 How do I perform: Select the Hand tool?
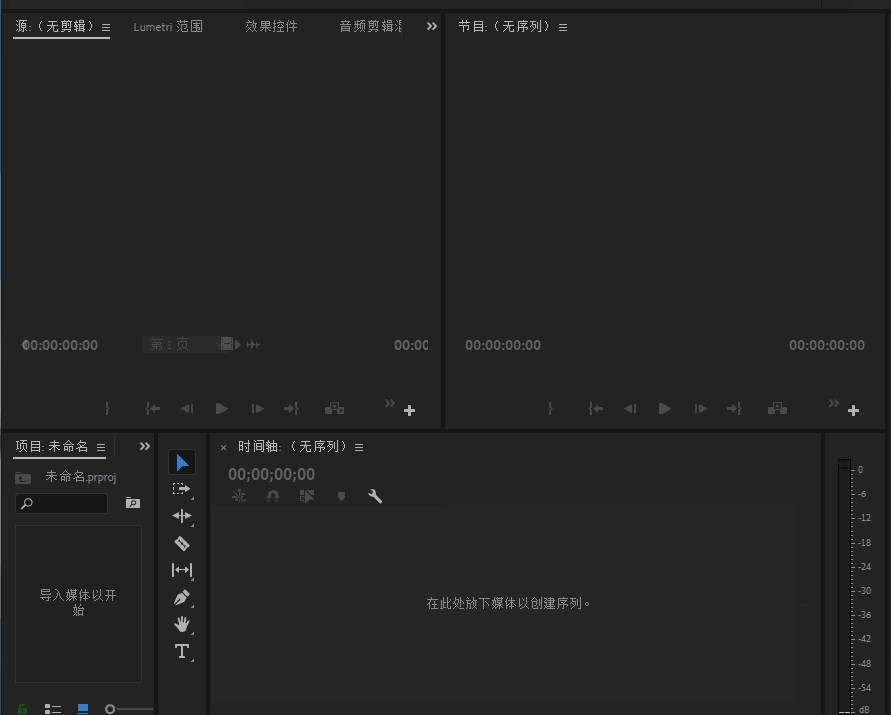[182, 624]
